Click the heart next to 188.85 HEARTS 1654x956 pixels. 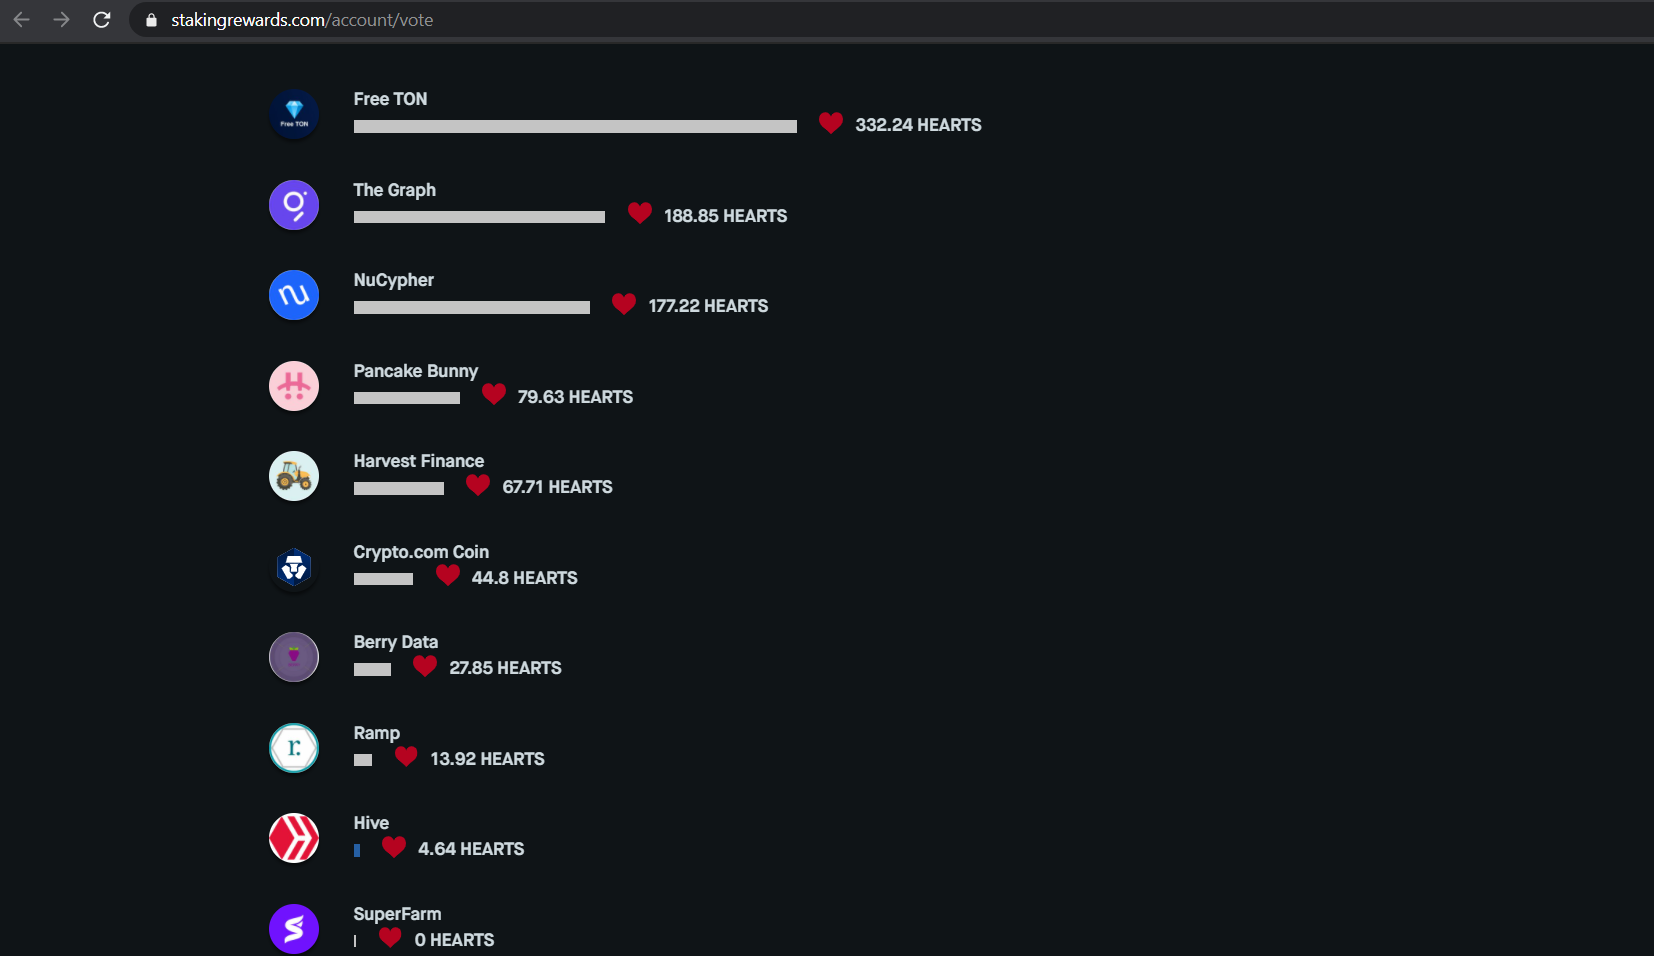pyautogui.click(x=640, y=213)
